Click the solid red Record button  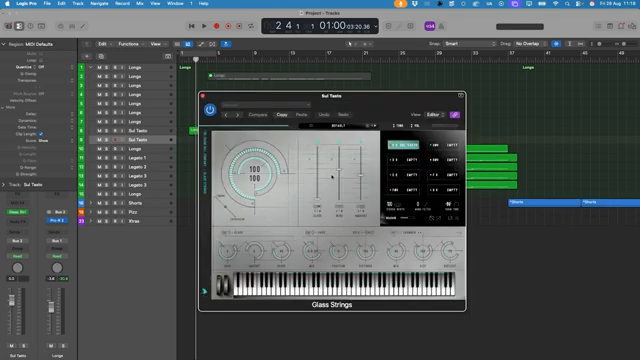click(217, 26)
